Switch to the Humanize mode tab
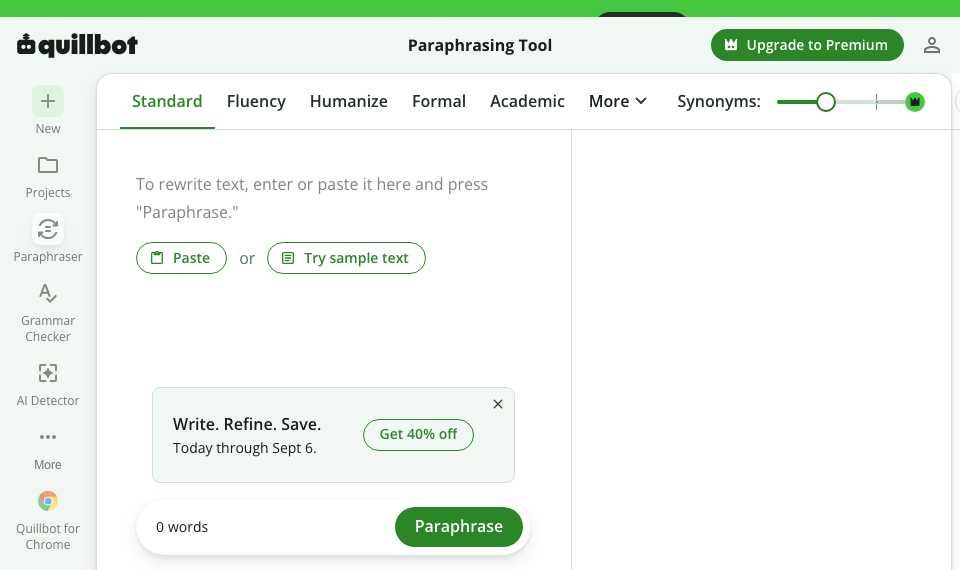 348,101
